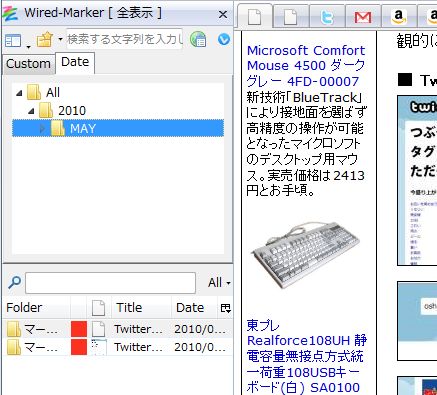
Task: Open the sidebar layout view icon
Action: coord(13,41)
